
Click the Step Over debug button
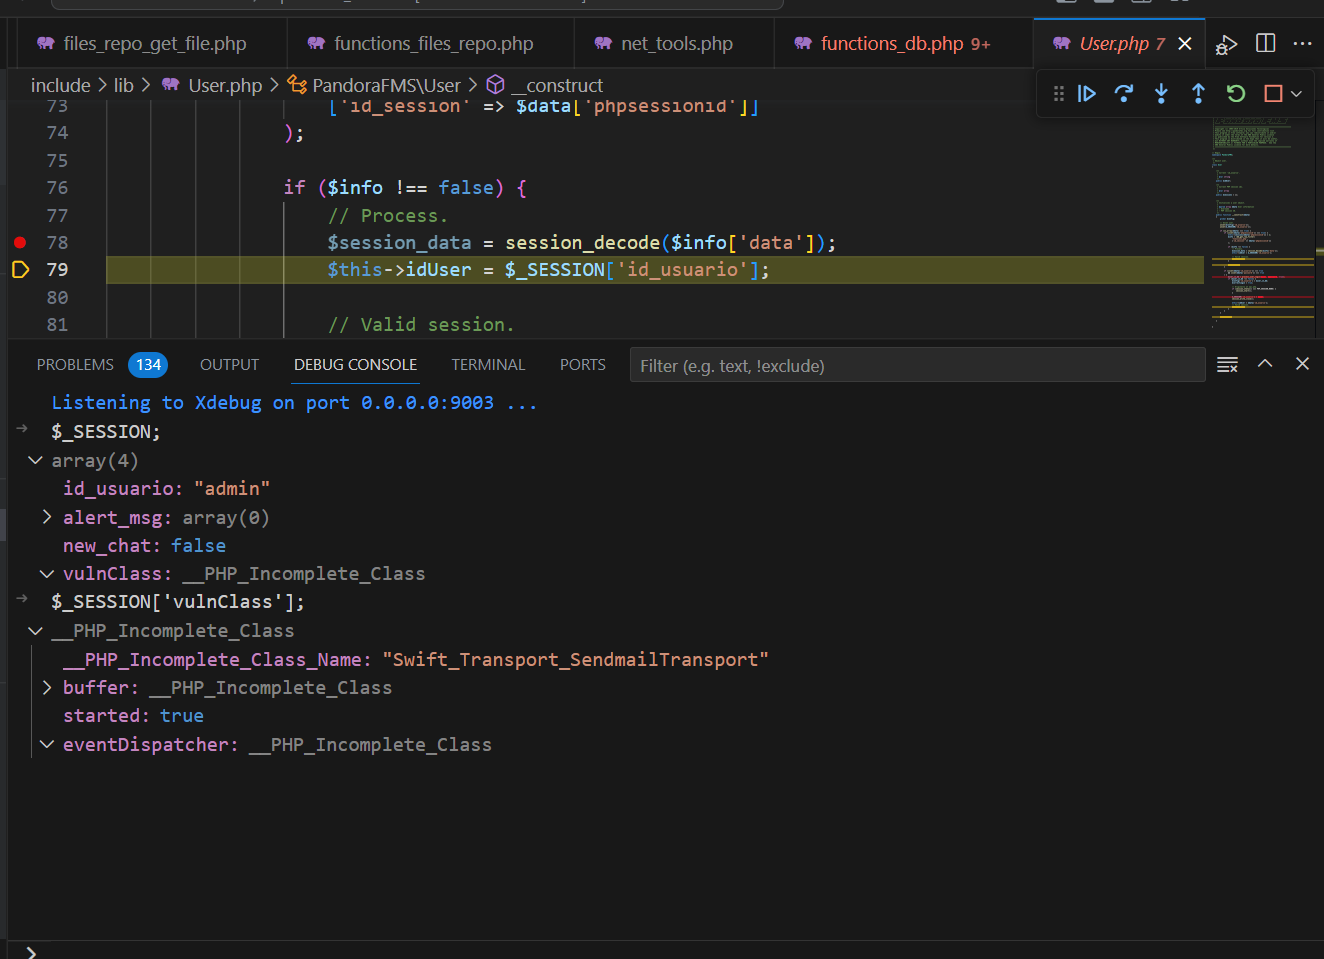tap(1124, 94)
